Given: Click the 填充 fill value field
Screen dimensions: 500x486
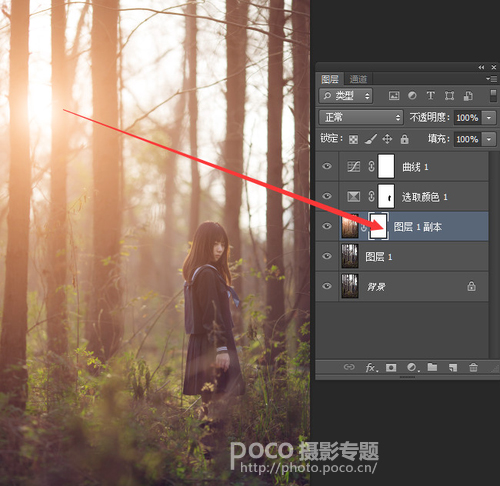Looking at the screenshot, I should coord(467,139).
